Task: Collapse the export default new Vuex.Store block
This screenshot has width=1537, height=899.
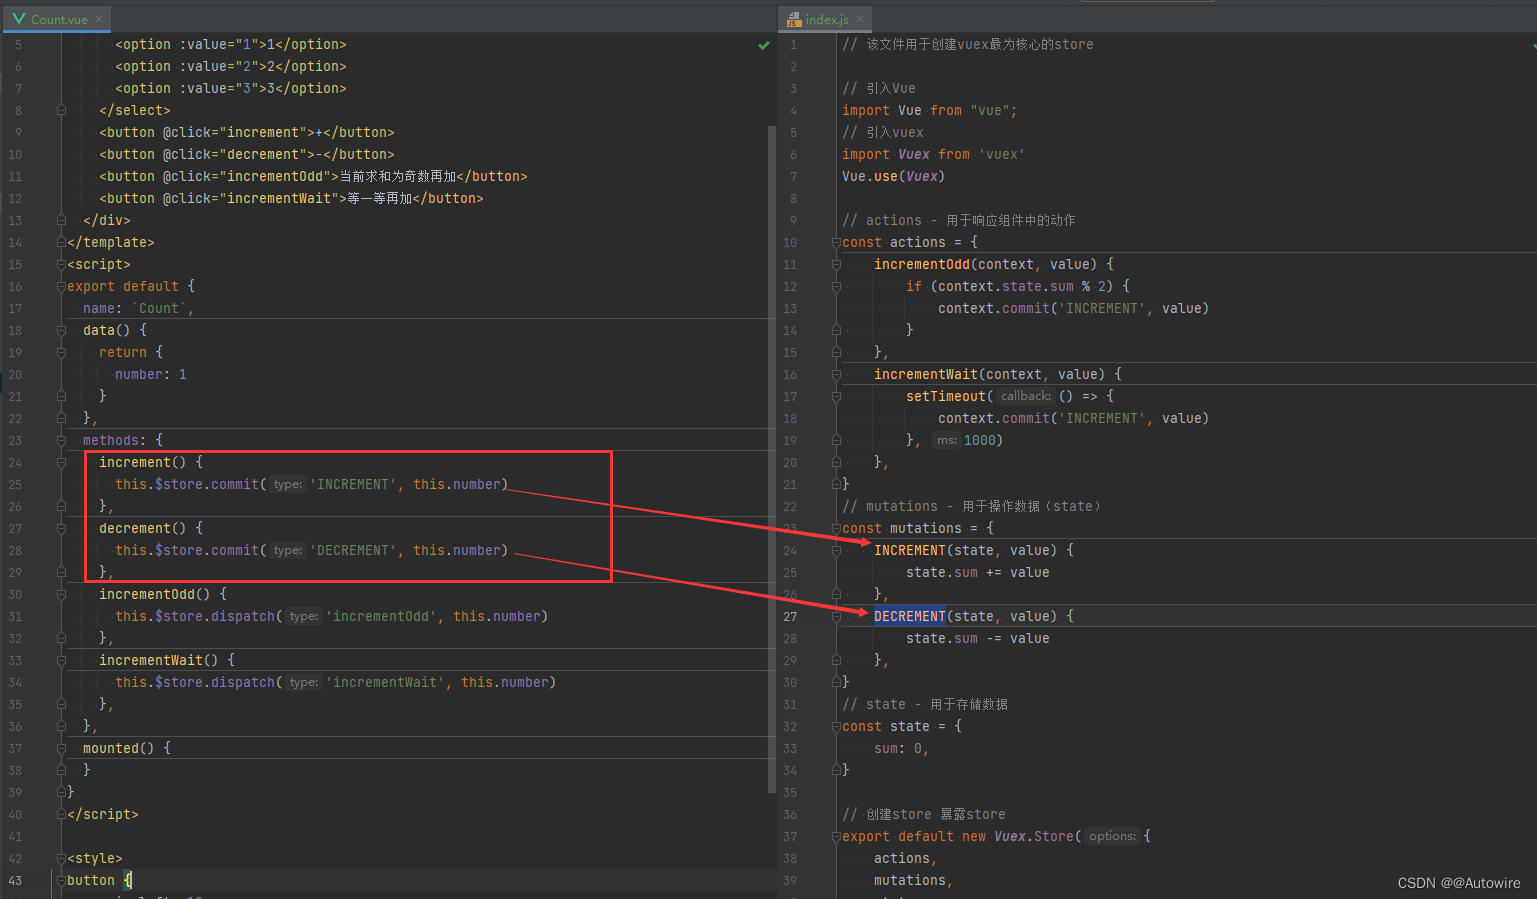Action: (837, 836)
